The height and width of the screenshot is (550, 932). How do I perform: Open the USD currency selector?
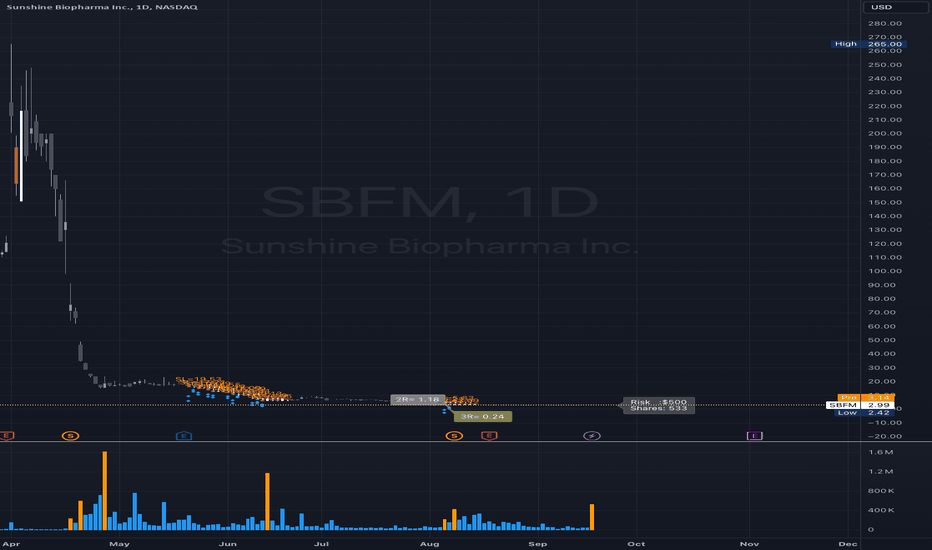pos(896,7)
